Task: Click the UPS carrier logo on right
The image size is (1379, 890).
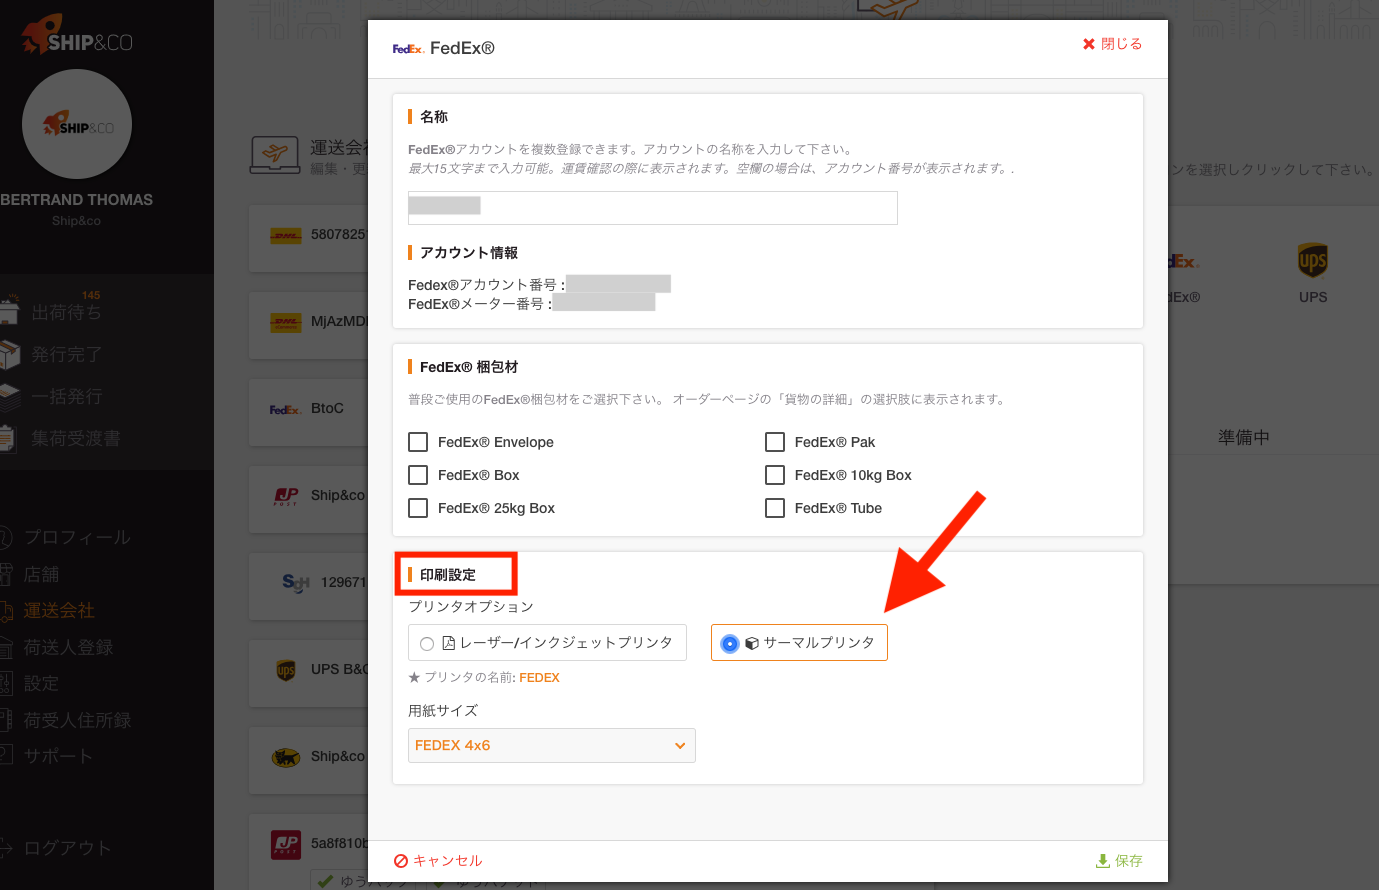Action: tap(1313, 261)
